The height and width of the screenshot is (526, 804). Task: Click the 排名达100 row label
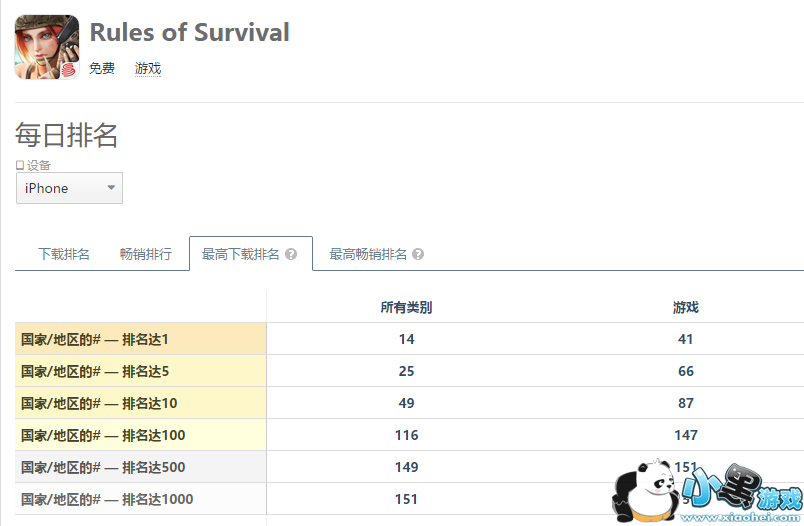pos(103,435)
